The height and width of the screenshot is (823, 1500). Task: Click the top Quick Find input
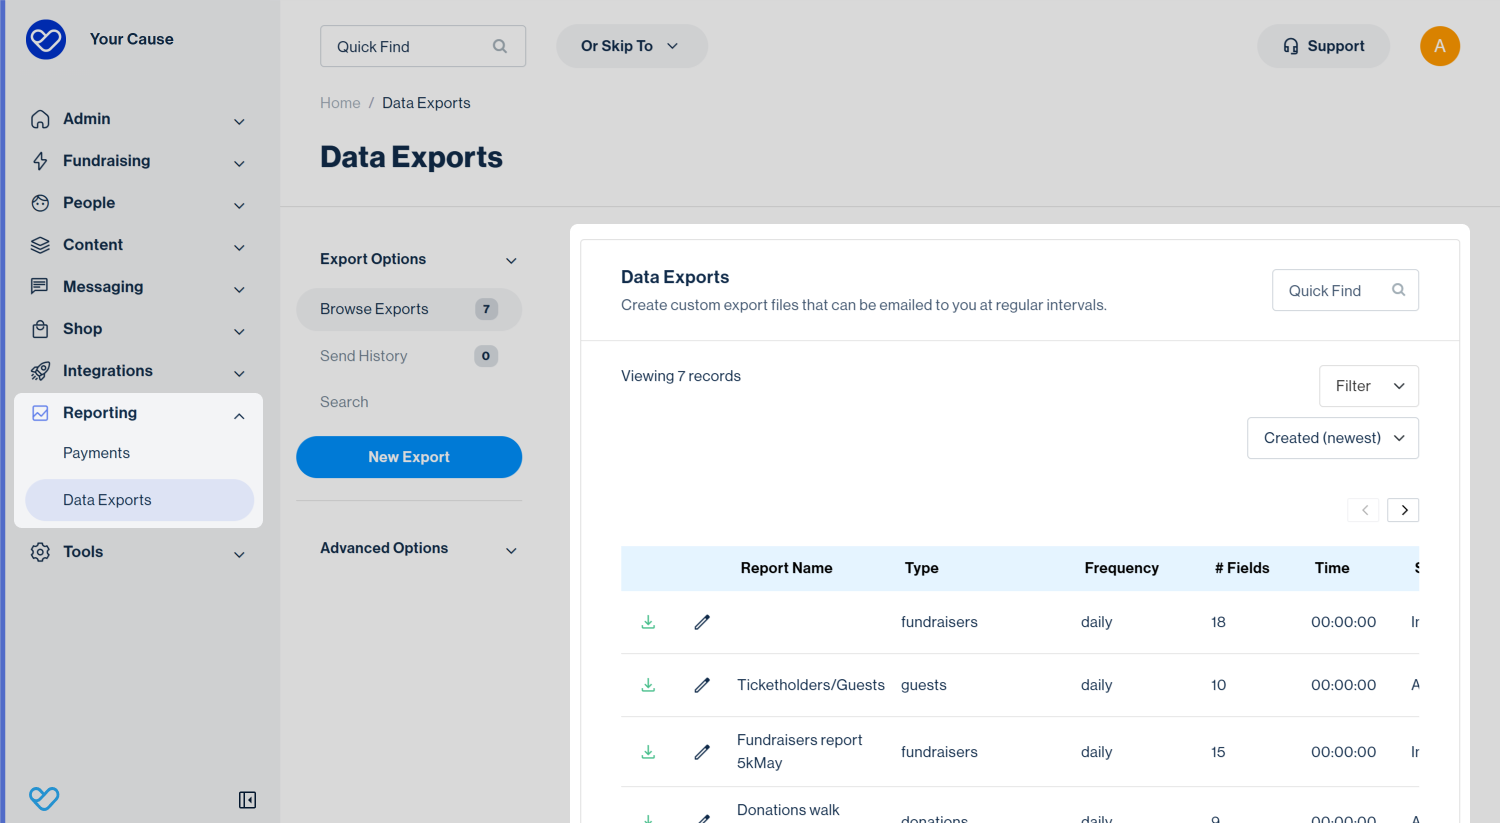423,46
